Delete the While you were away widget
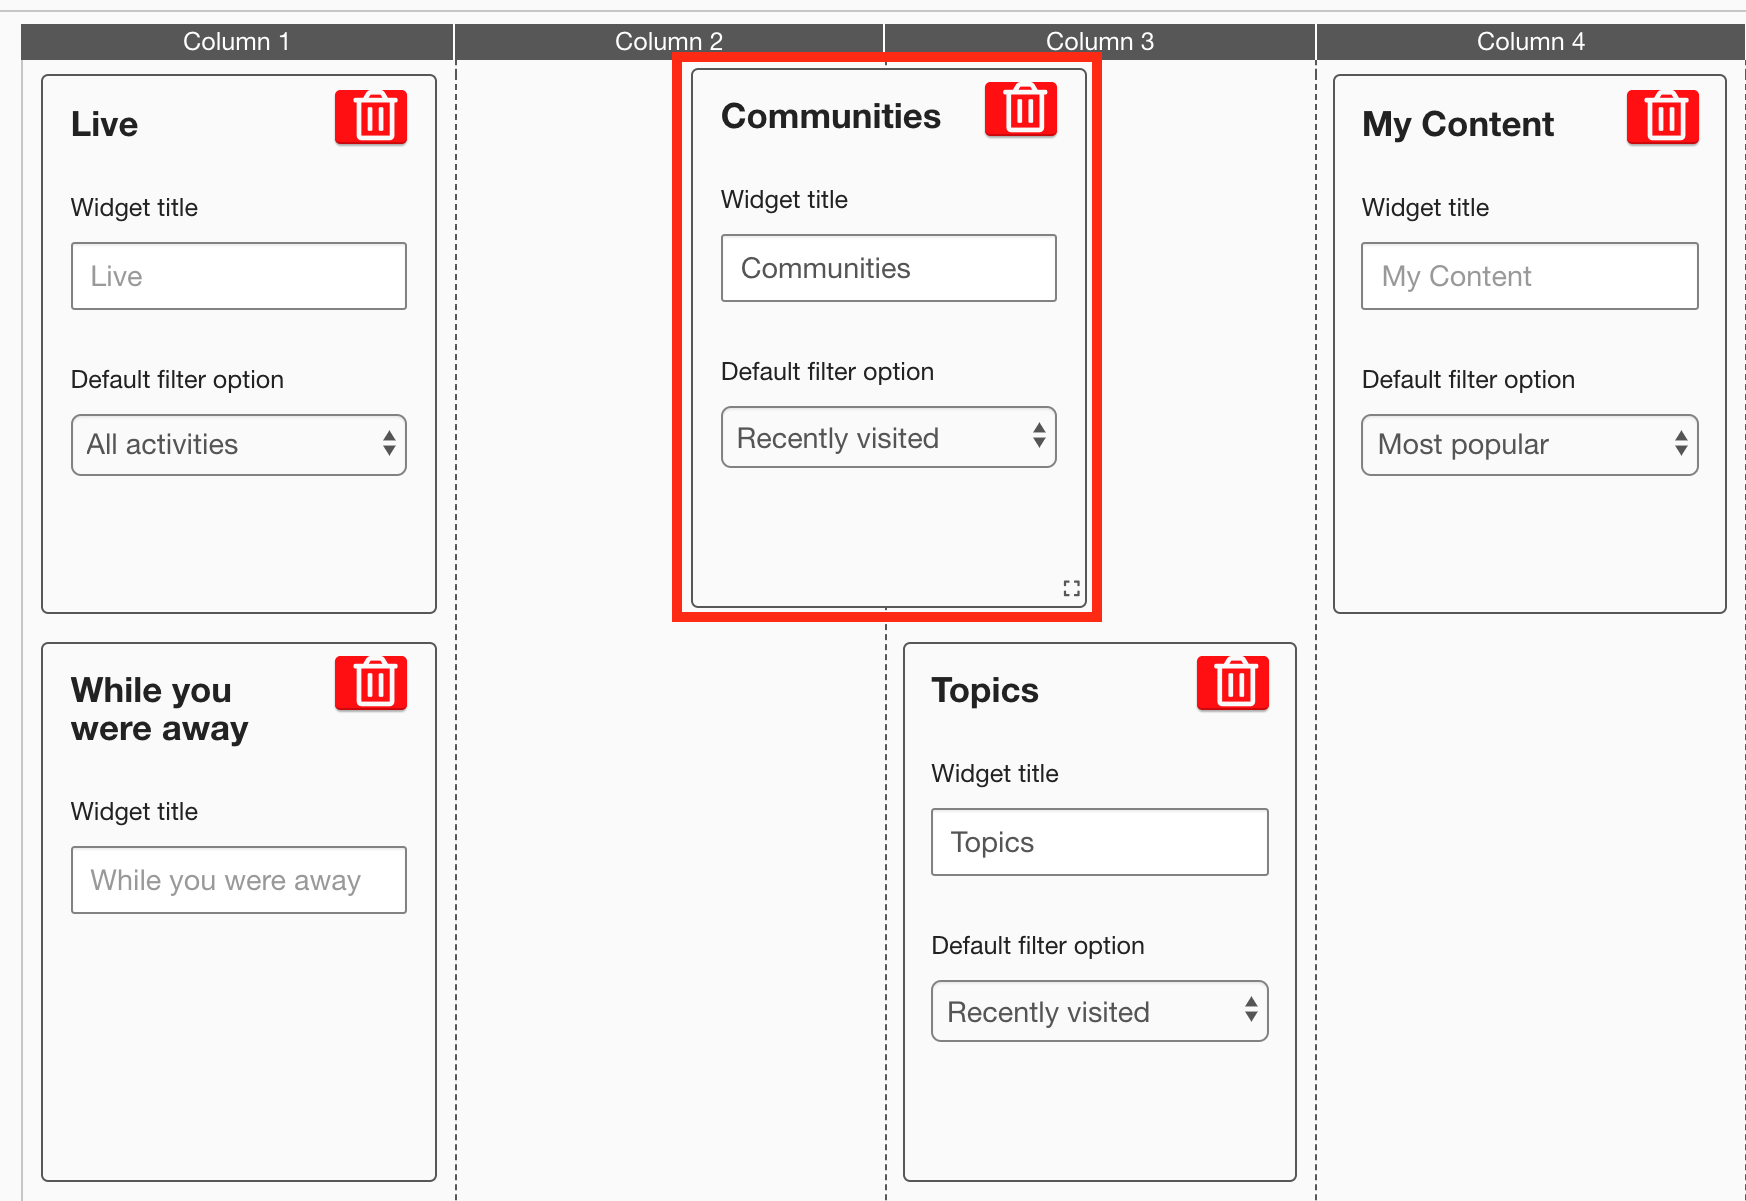 371,683
